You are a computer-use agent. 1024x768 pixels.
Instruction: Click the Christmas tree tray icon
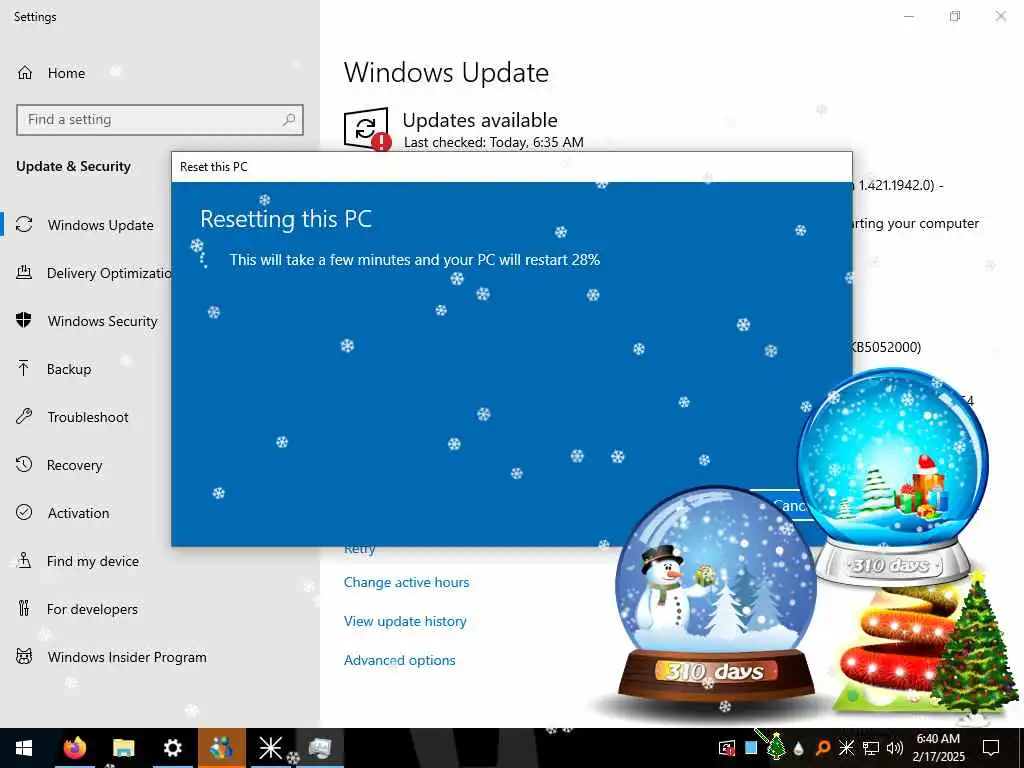click(776, 746)
